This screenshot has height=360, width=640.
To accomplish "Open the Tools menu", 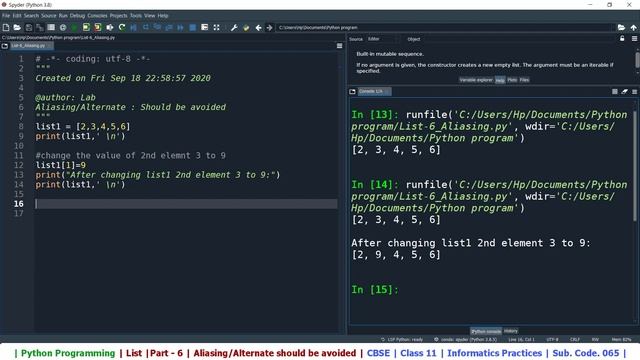I will tap(136, 16).
